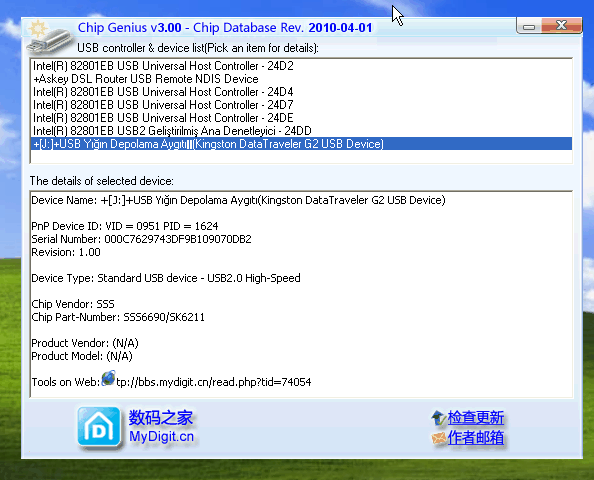Click the USB drive app icon
The width and height of the screenshot is (594, 480).
pos(49,38)
